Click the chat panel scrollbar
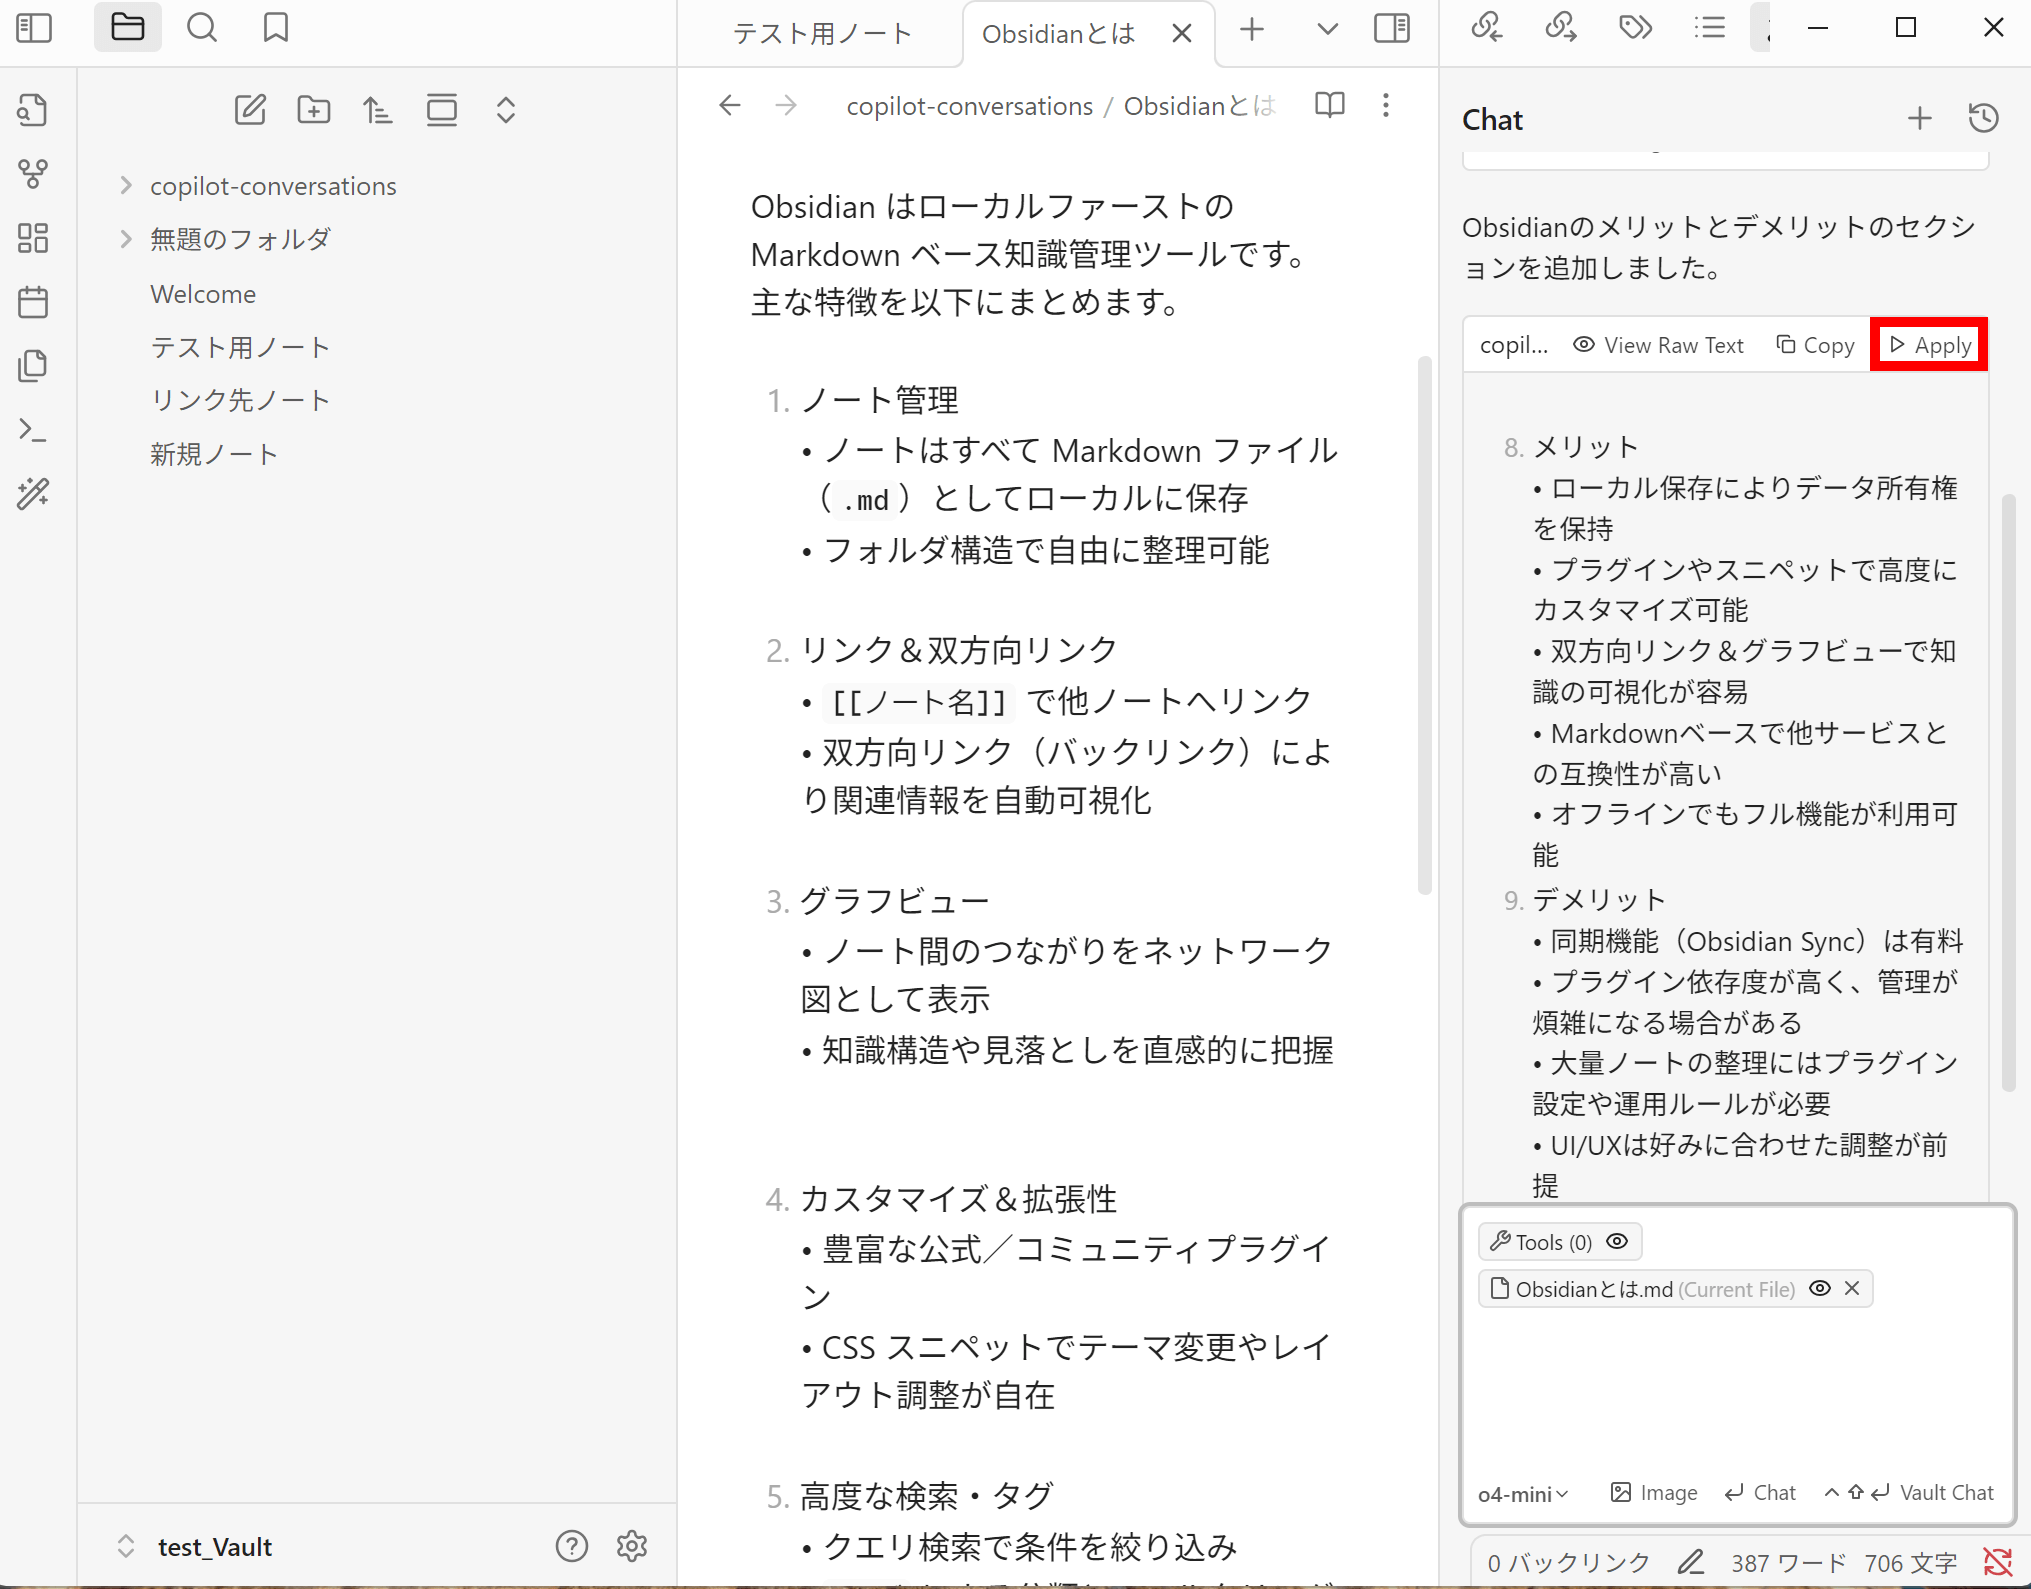The width and height of the screenshot is (2031, 1589). point(2008,792)
